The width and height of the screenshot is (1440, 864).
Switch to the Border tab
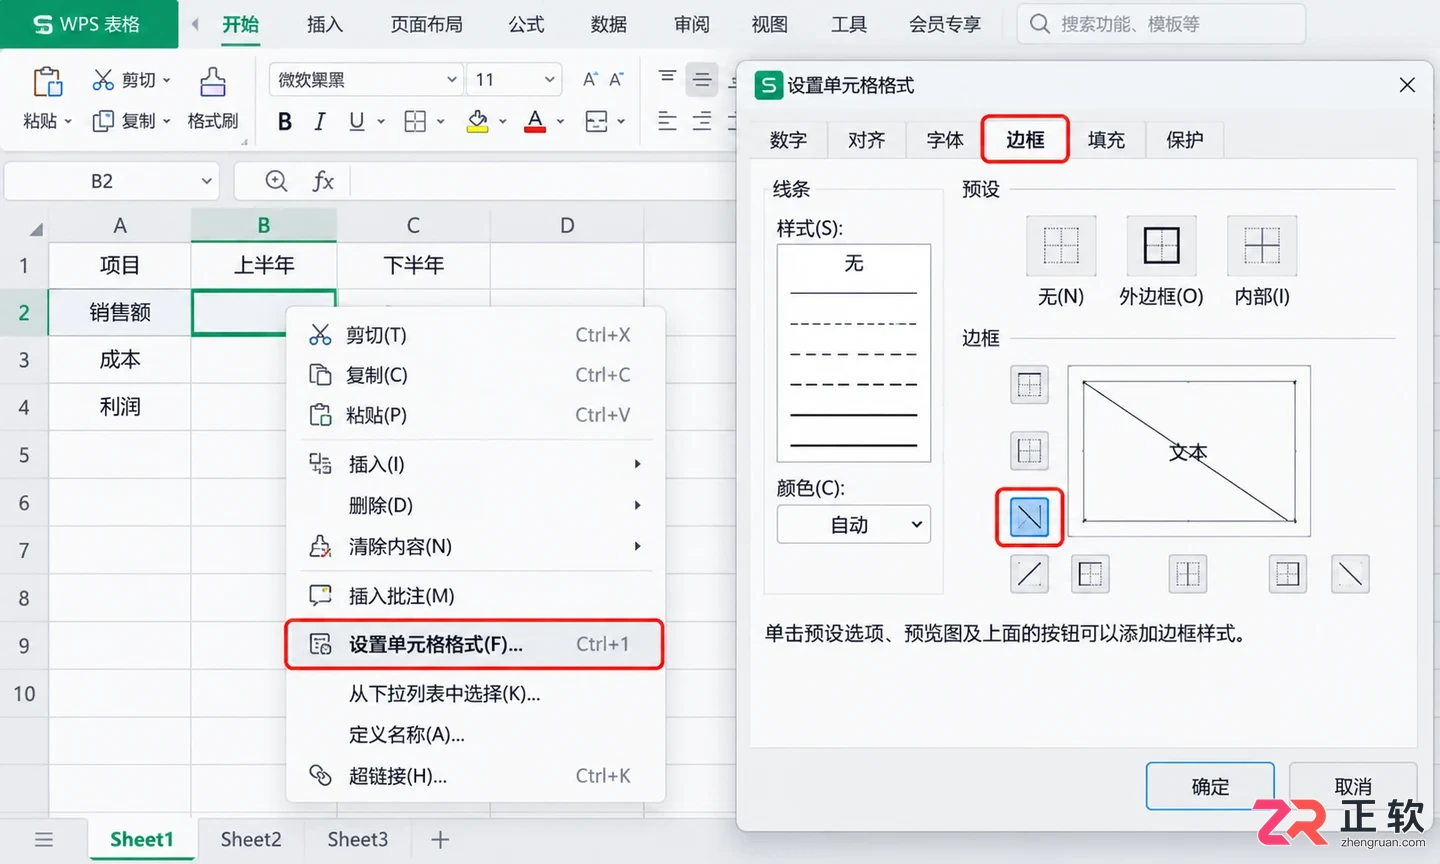coord(1025,139)
